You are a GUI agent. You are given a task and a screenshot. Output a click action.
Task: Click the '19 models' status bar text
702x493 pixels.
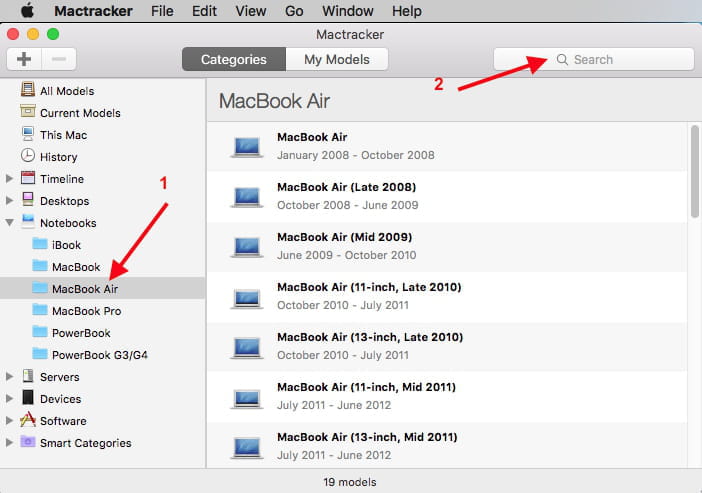pyautogui.click(x=350, y=482)
